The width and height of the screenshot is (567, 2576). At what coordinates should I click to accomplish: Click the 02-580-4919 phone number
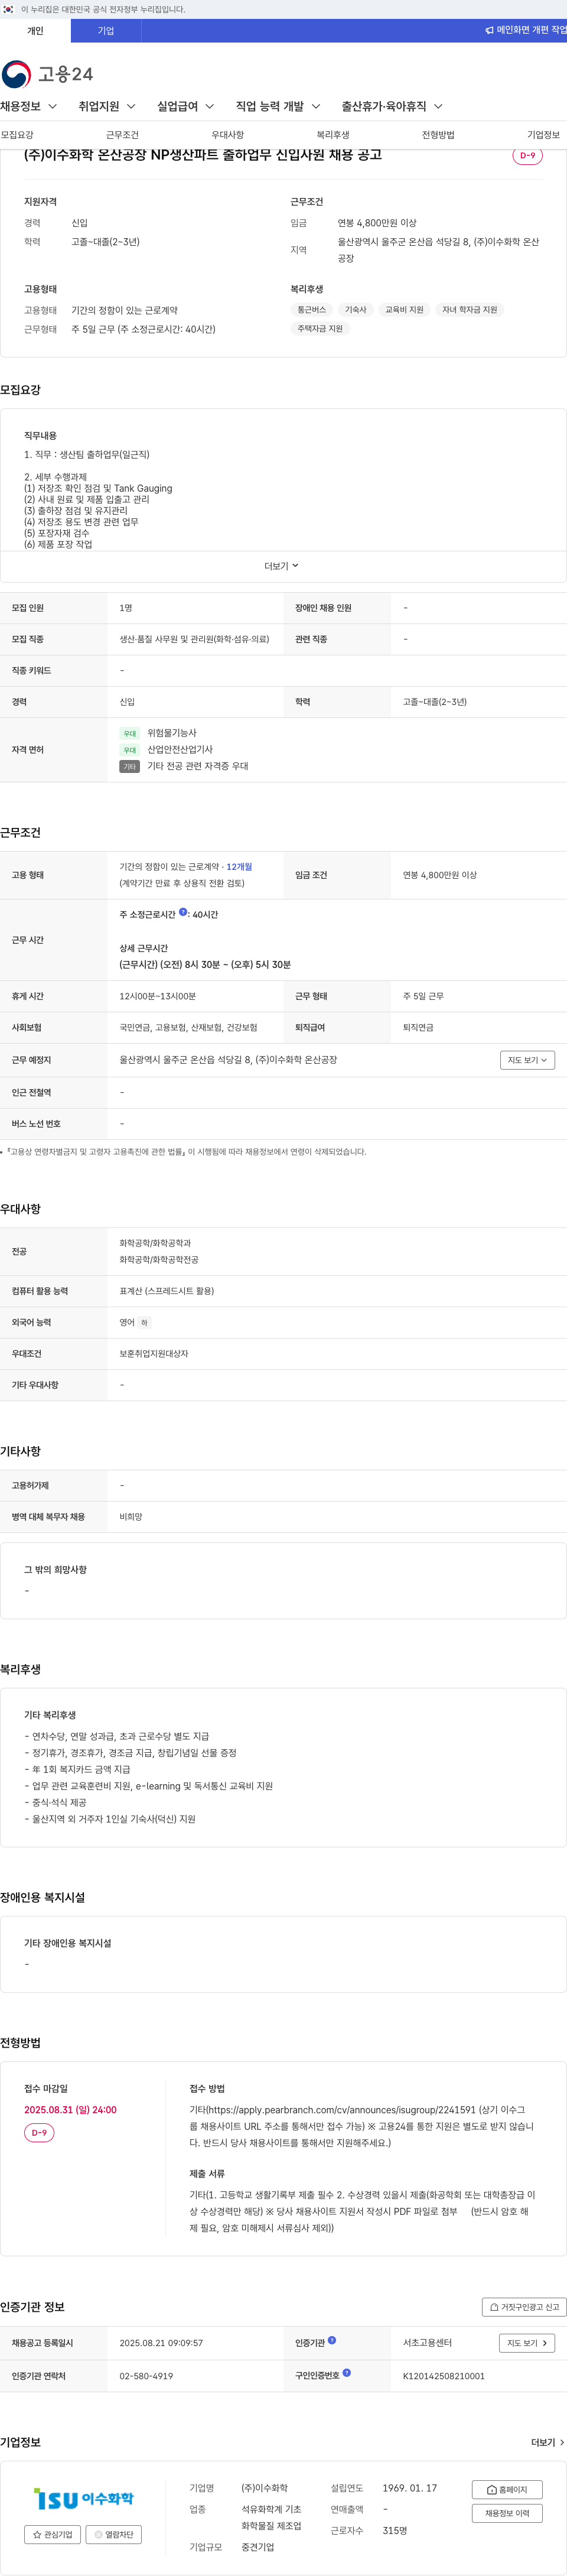coord(146,2376)
